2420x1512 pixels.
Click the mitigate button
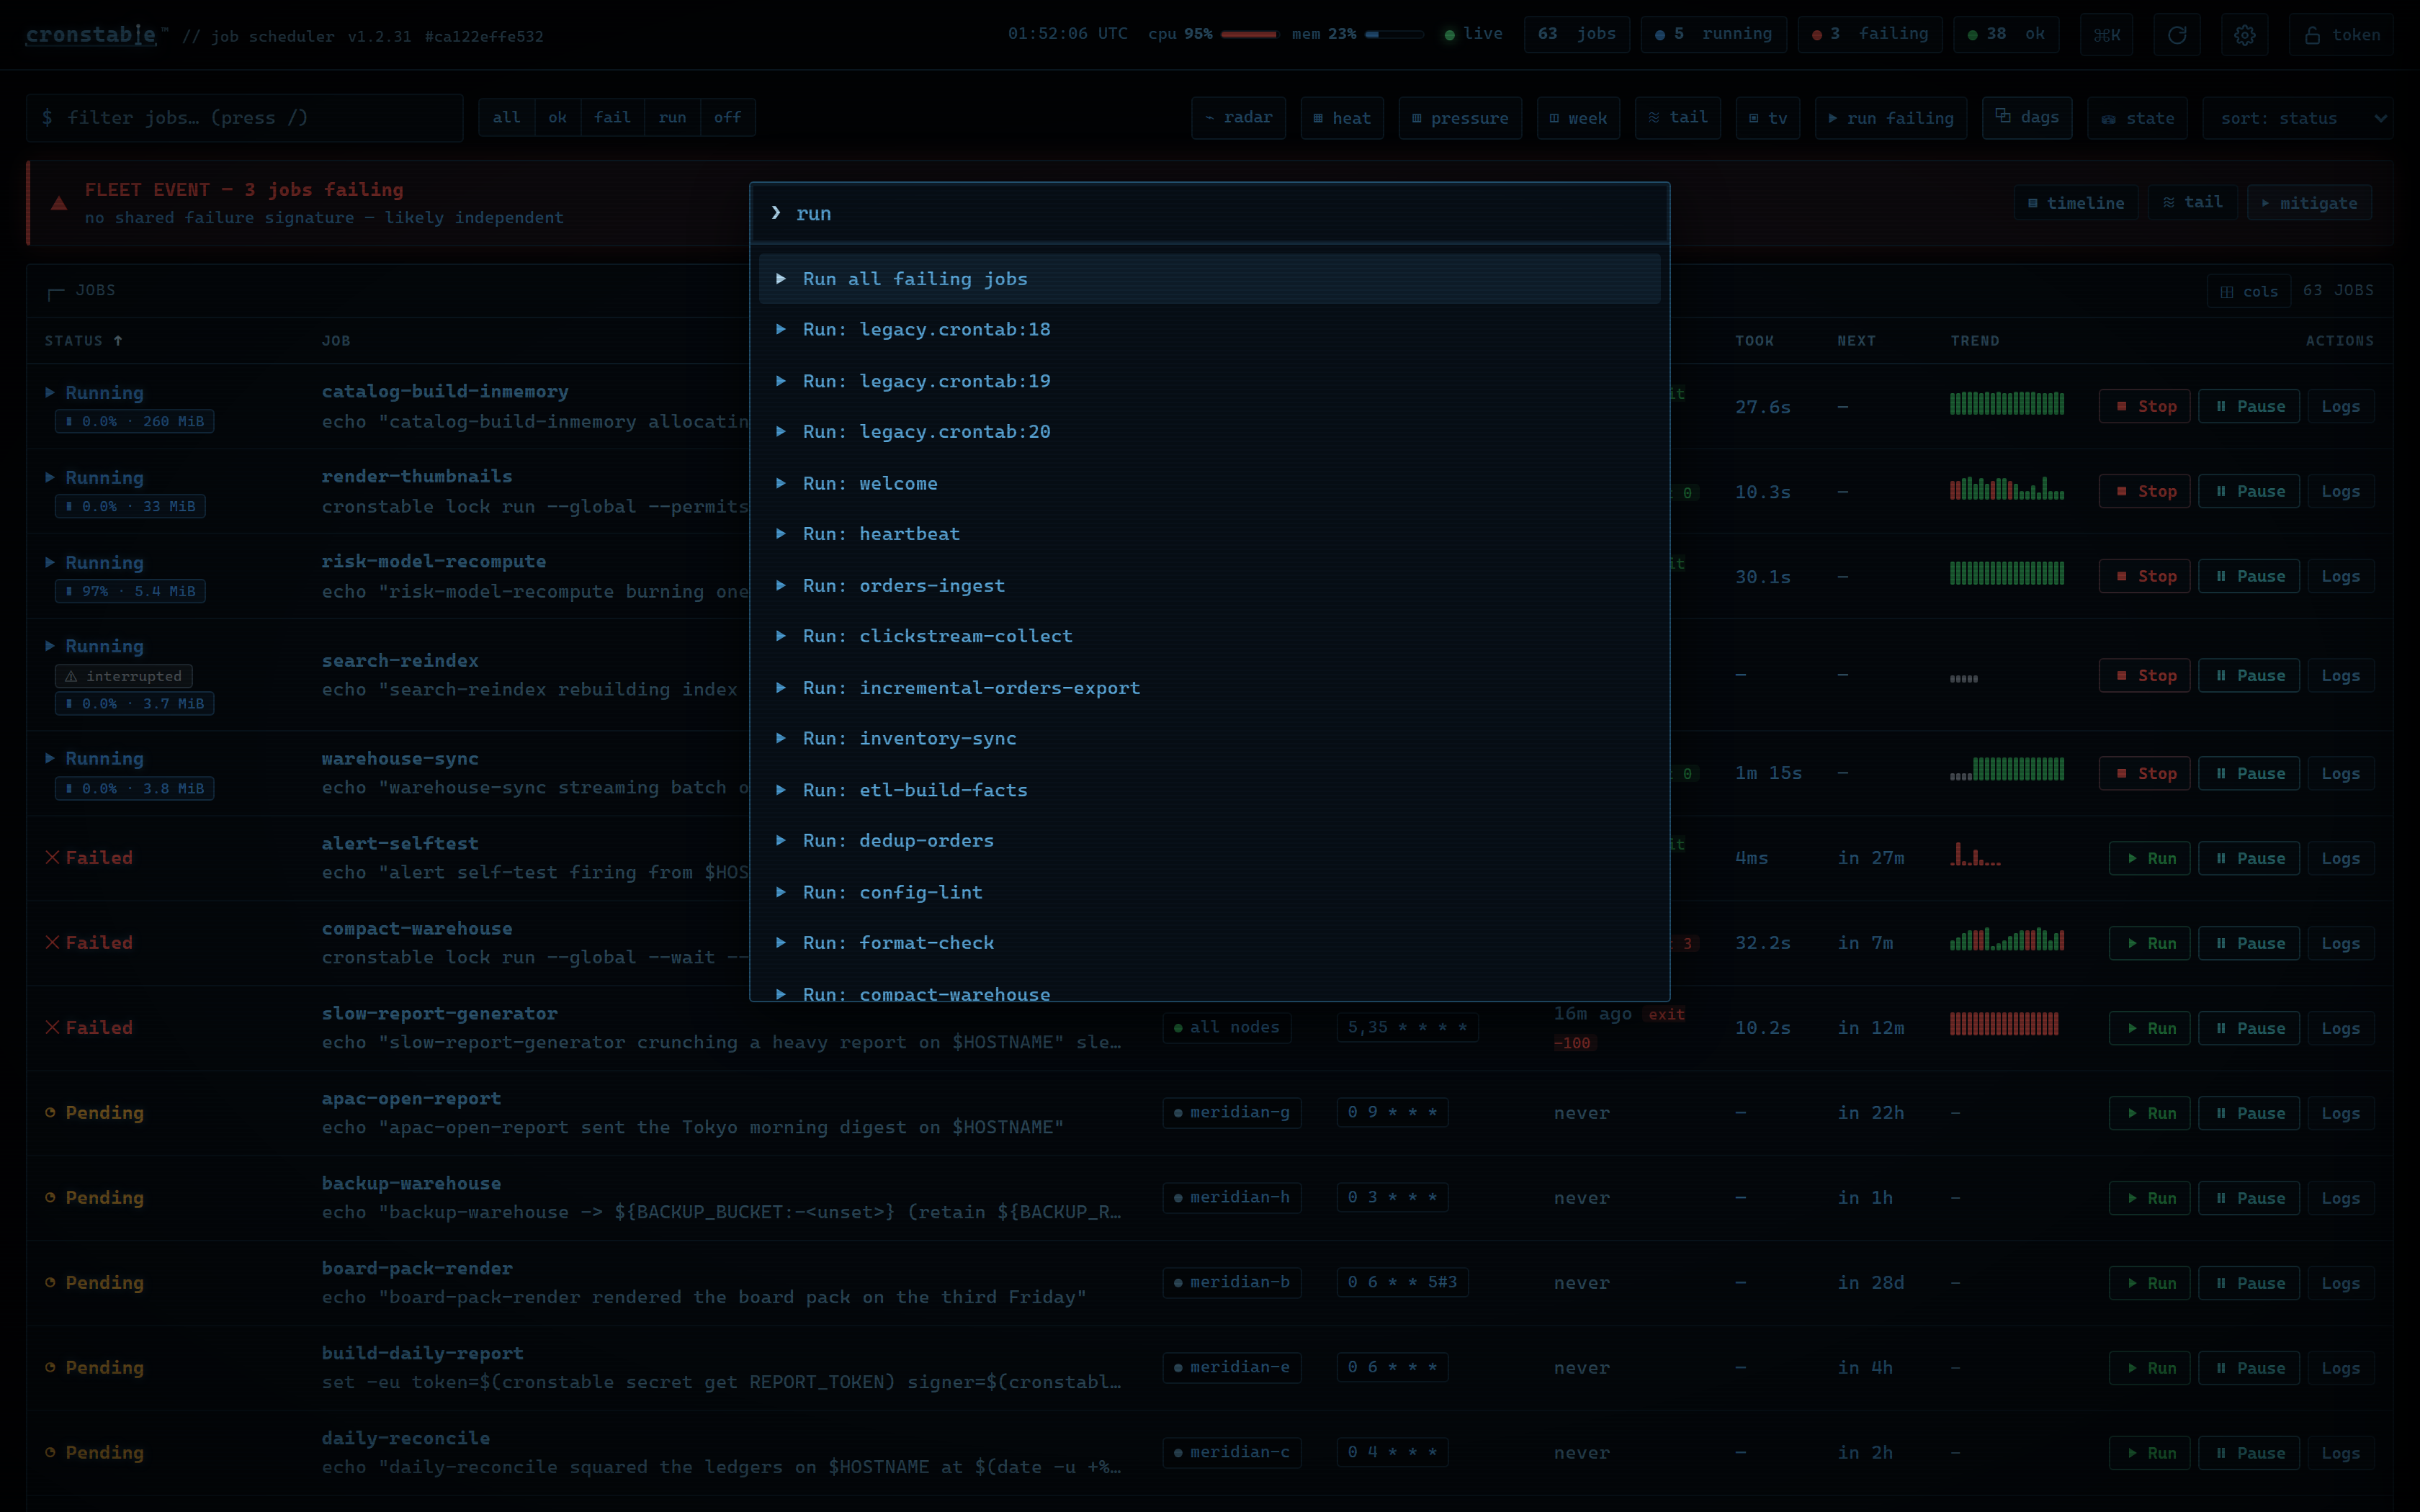pos(2309,203)
